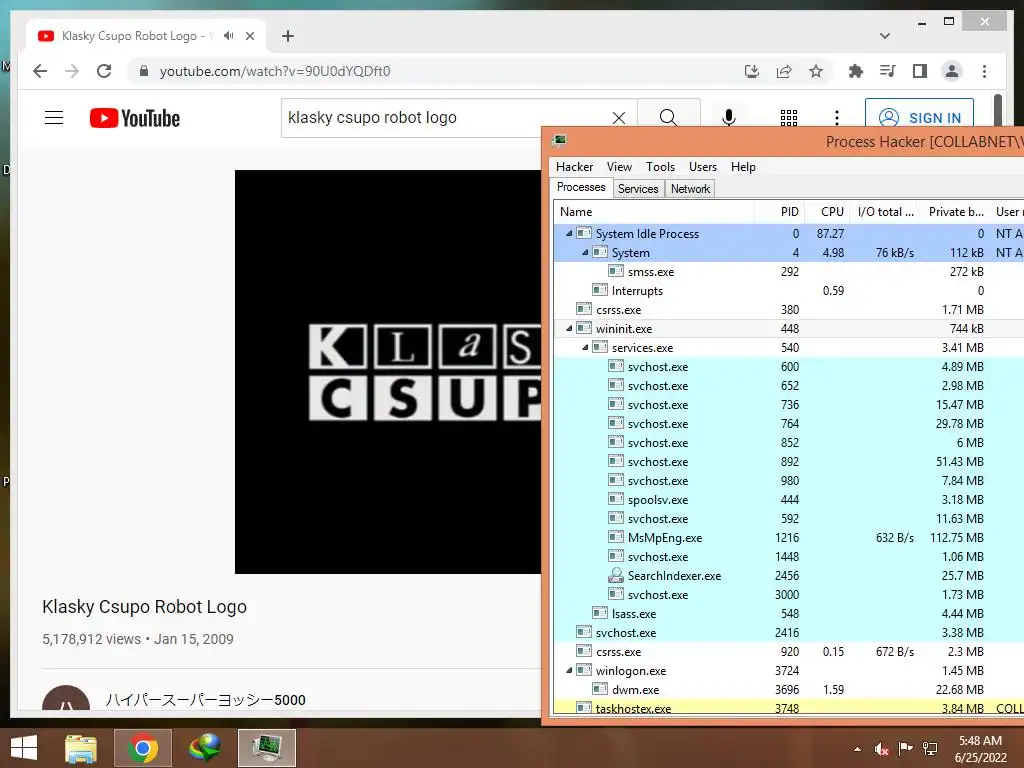Collapse System Idle Process tree node
Screen dimensions: 1024x768
[x=569, y=234]
